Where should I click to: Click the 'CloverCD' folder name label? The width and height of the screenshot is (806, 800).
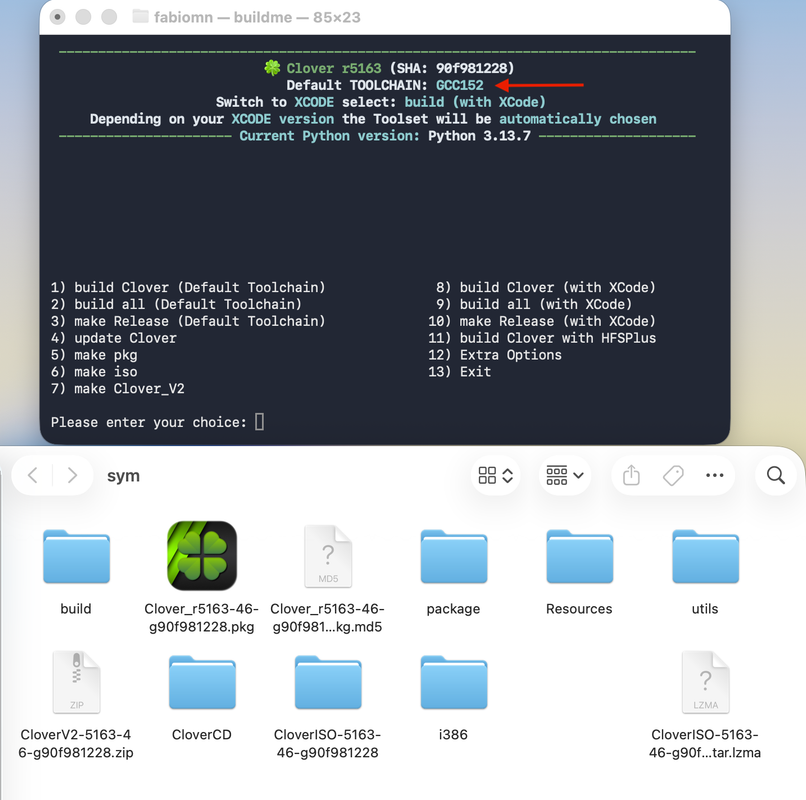tap(202, 735)
